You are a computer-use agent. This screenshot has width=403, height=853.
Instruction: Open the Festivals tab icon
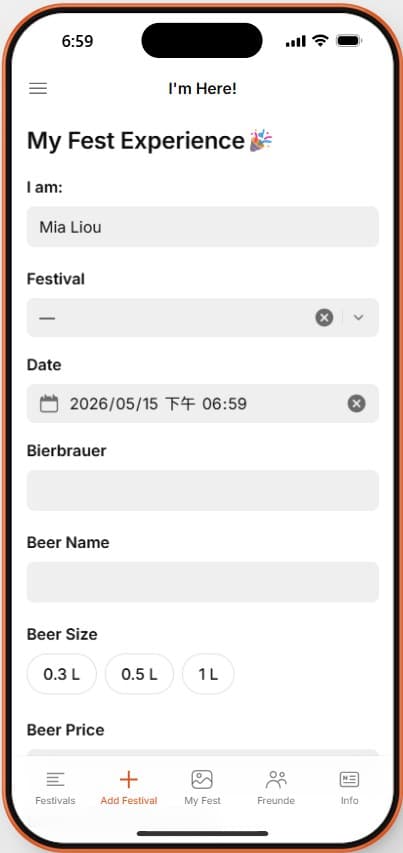(x=55, y=780)
